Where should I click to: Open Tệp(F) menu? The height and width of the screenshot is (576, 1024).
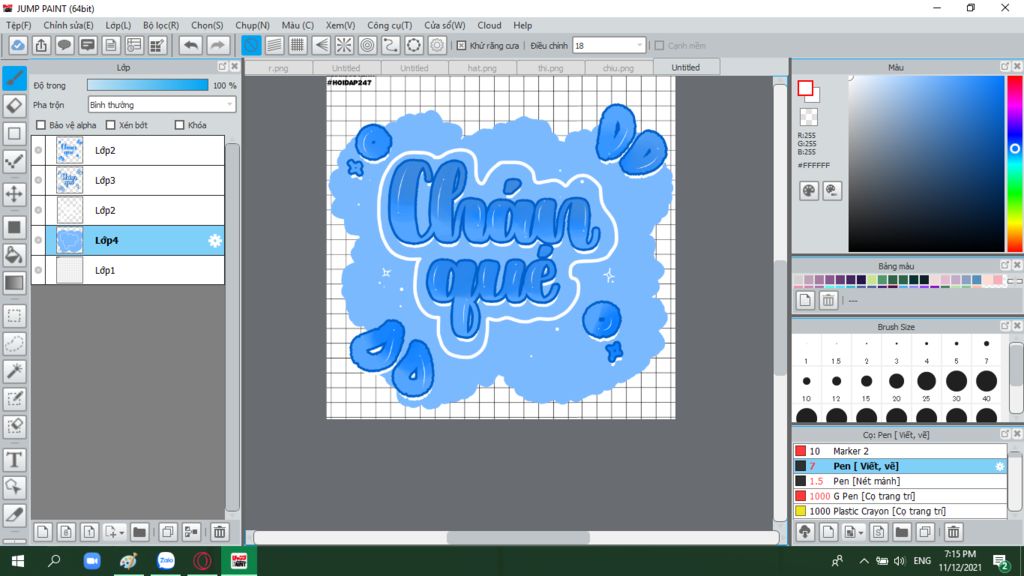(18, 25)
